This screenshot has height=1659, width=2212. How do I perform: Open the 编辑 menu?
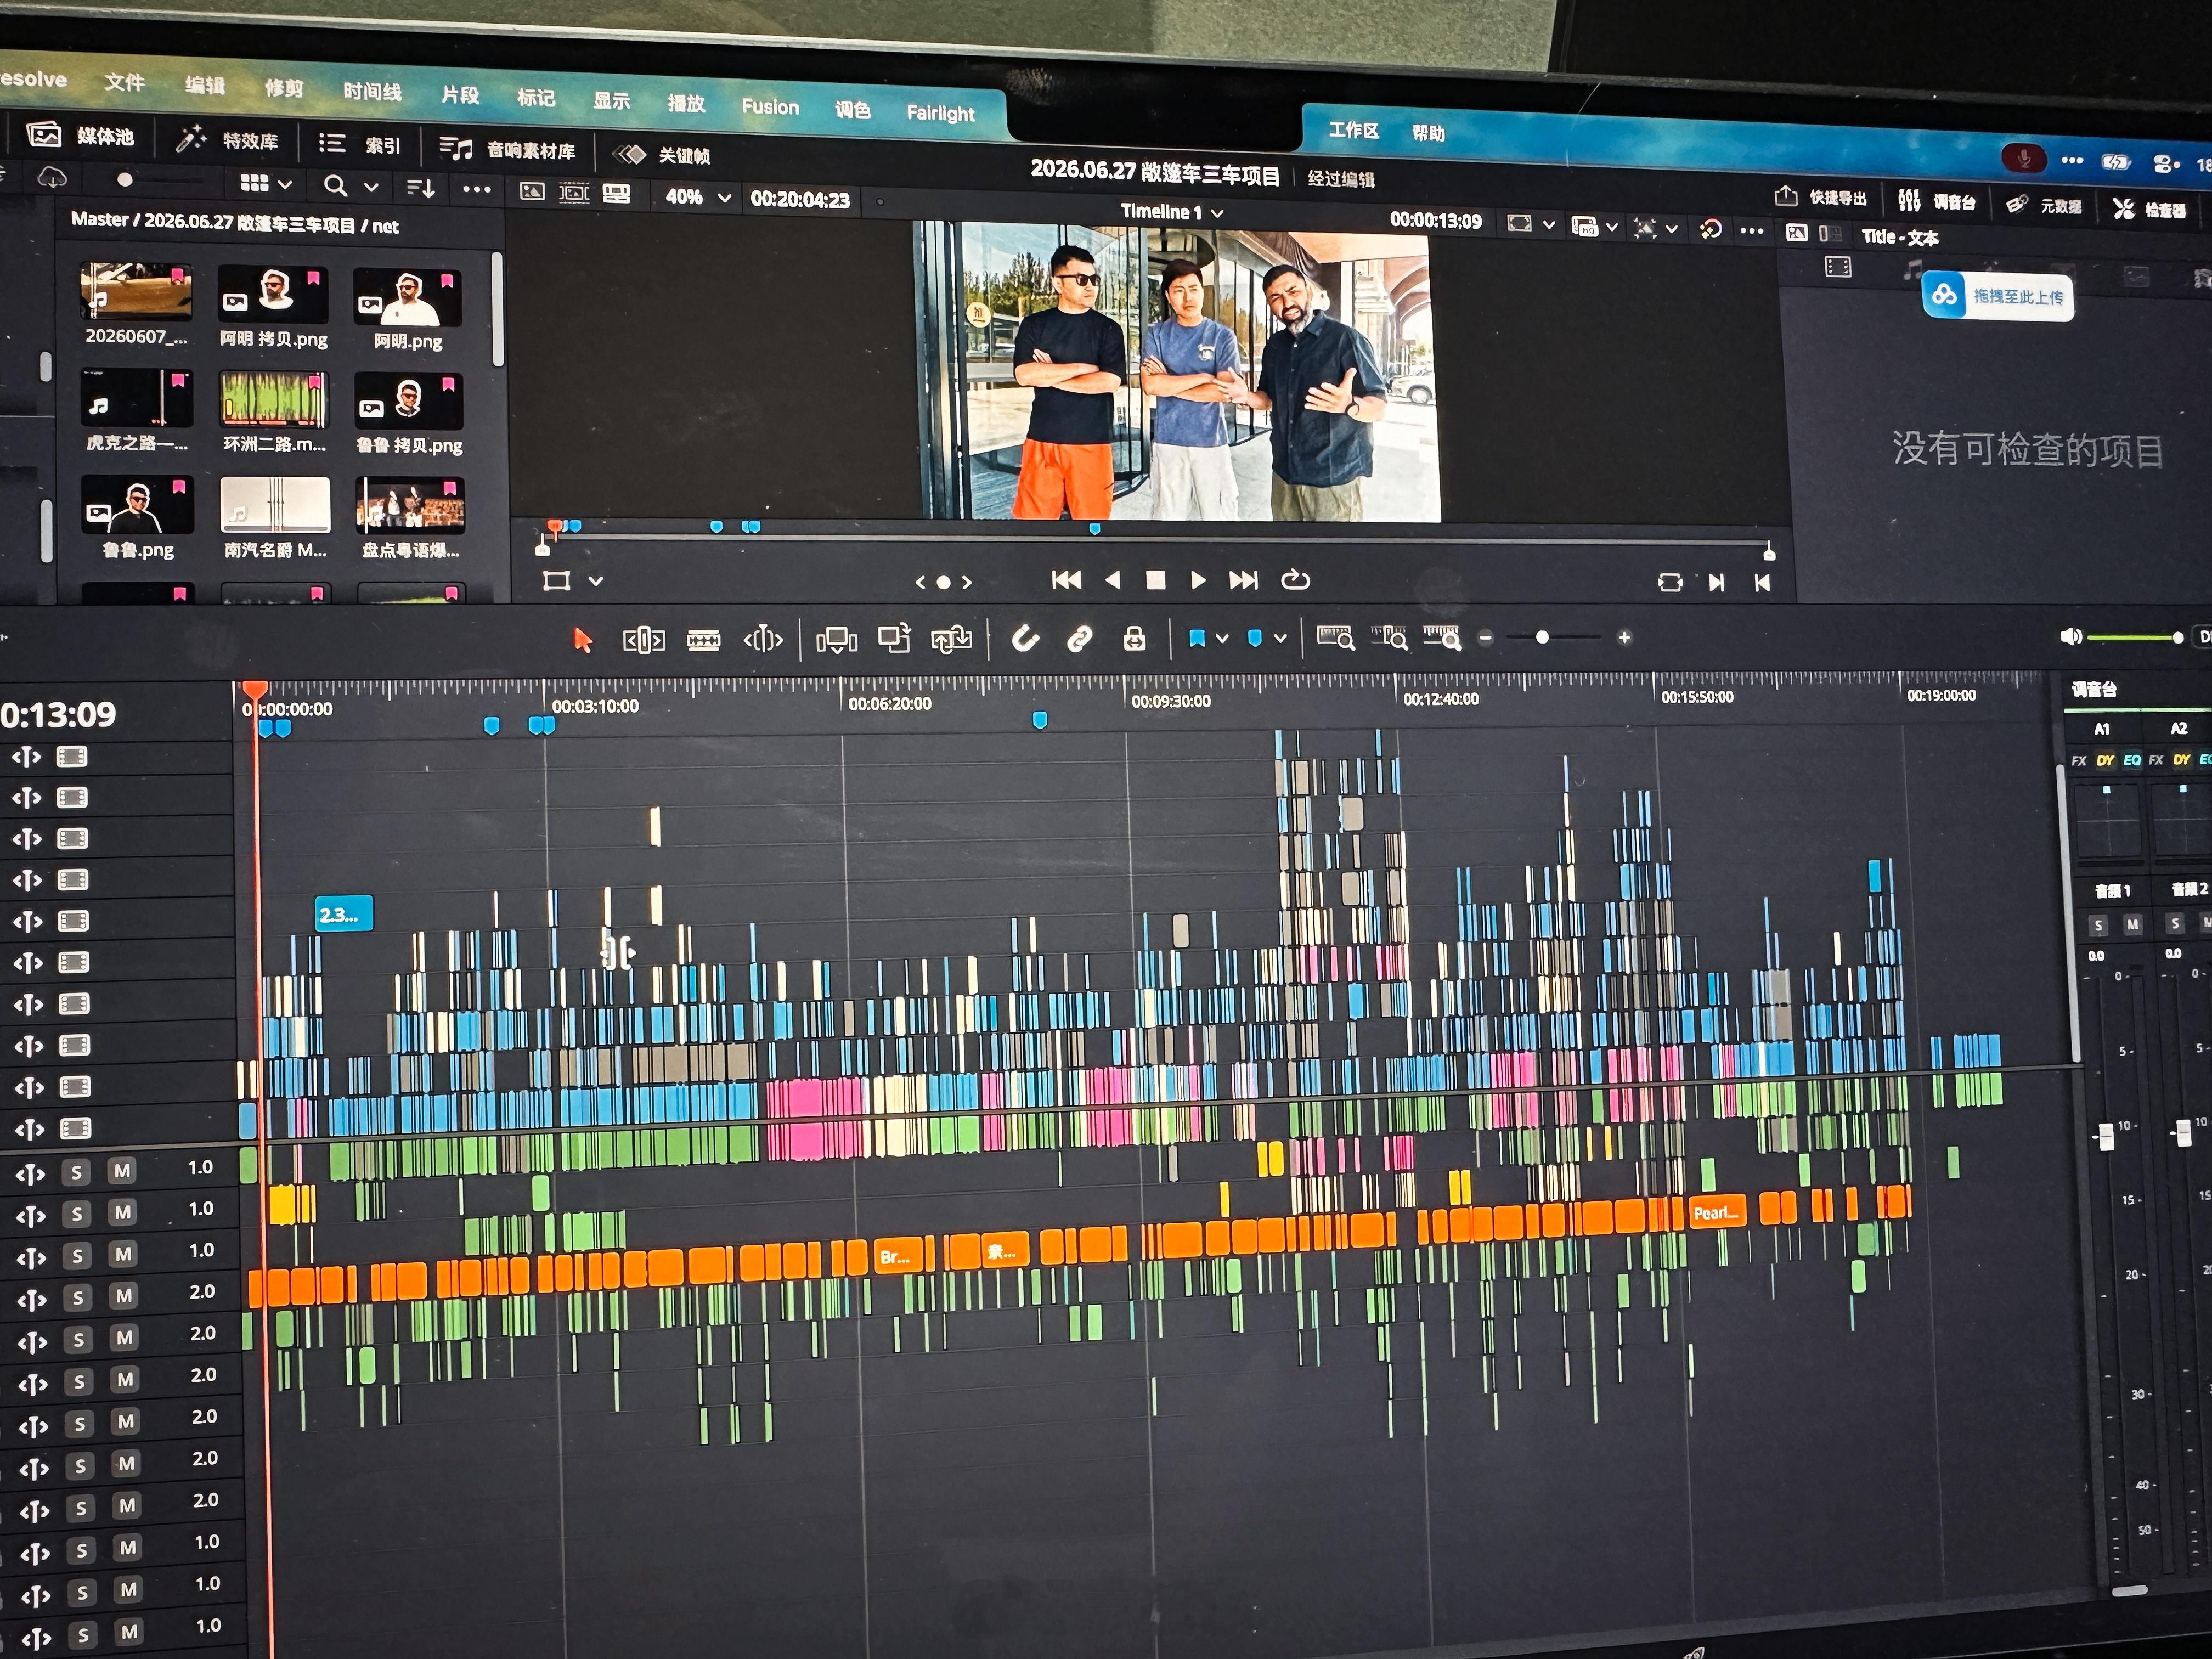(205, 86)
